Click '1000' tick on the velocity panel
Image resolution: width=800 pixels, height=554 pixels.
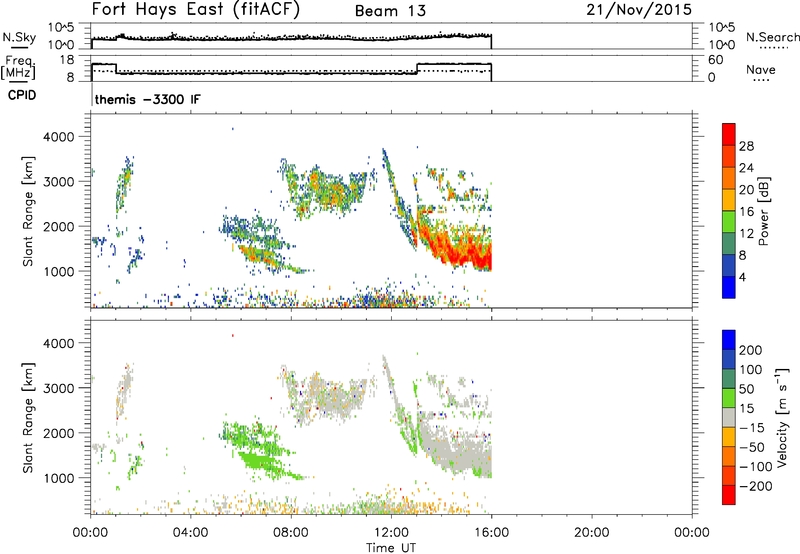point(58,478)
